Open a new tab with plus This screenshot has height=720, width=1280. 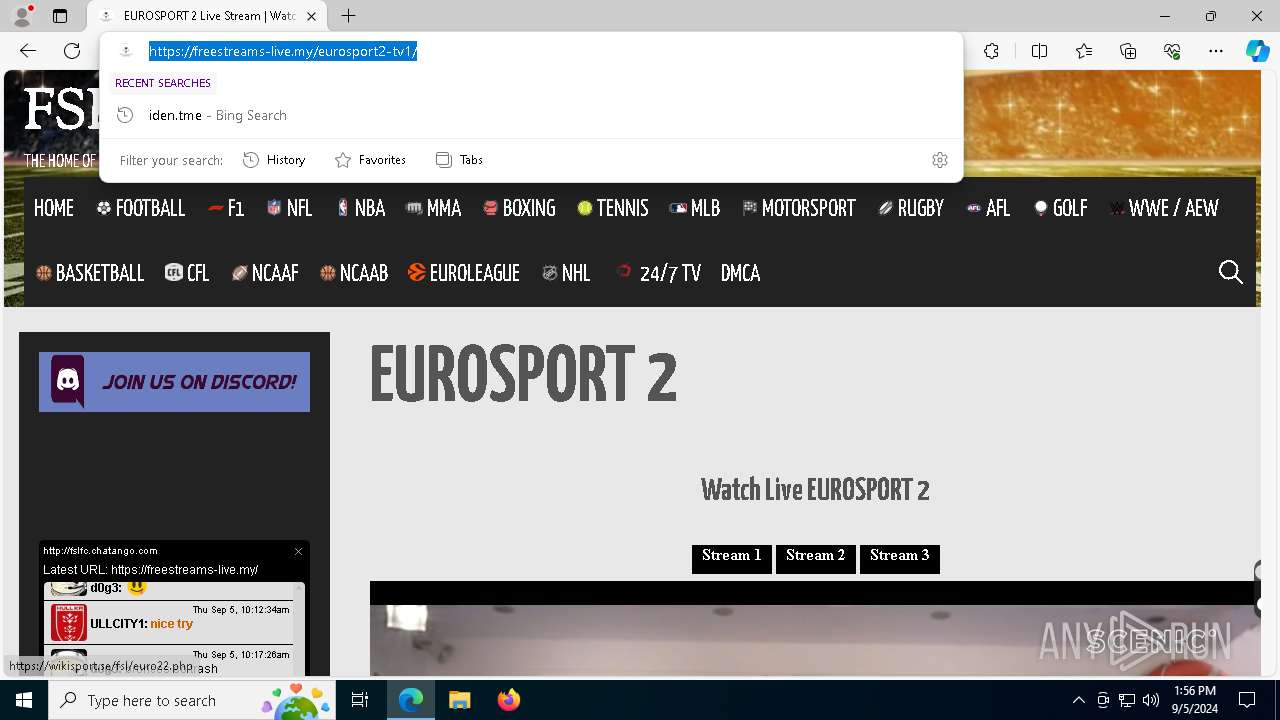coord(348,16)
